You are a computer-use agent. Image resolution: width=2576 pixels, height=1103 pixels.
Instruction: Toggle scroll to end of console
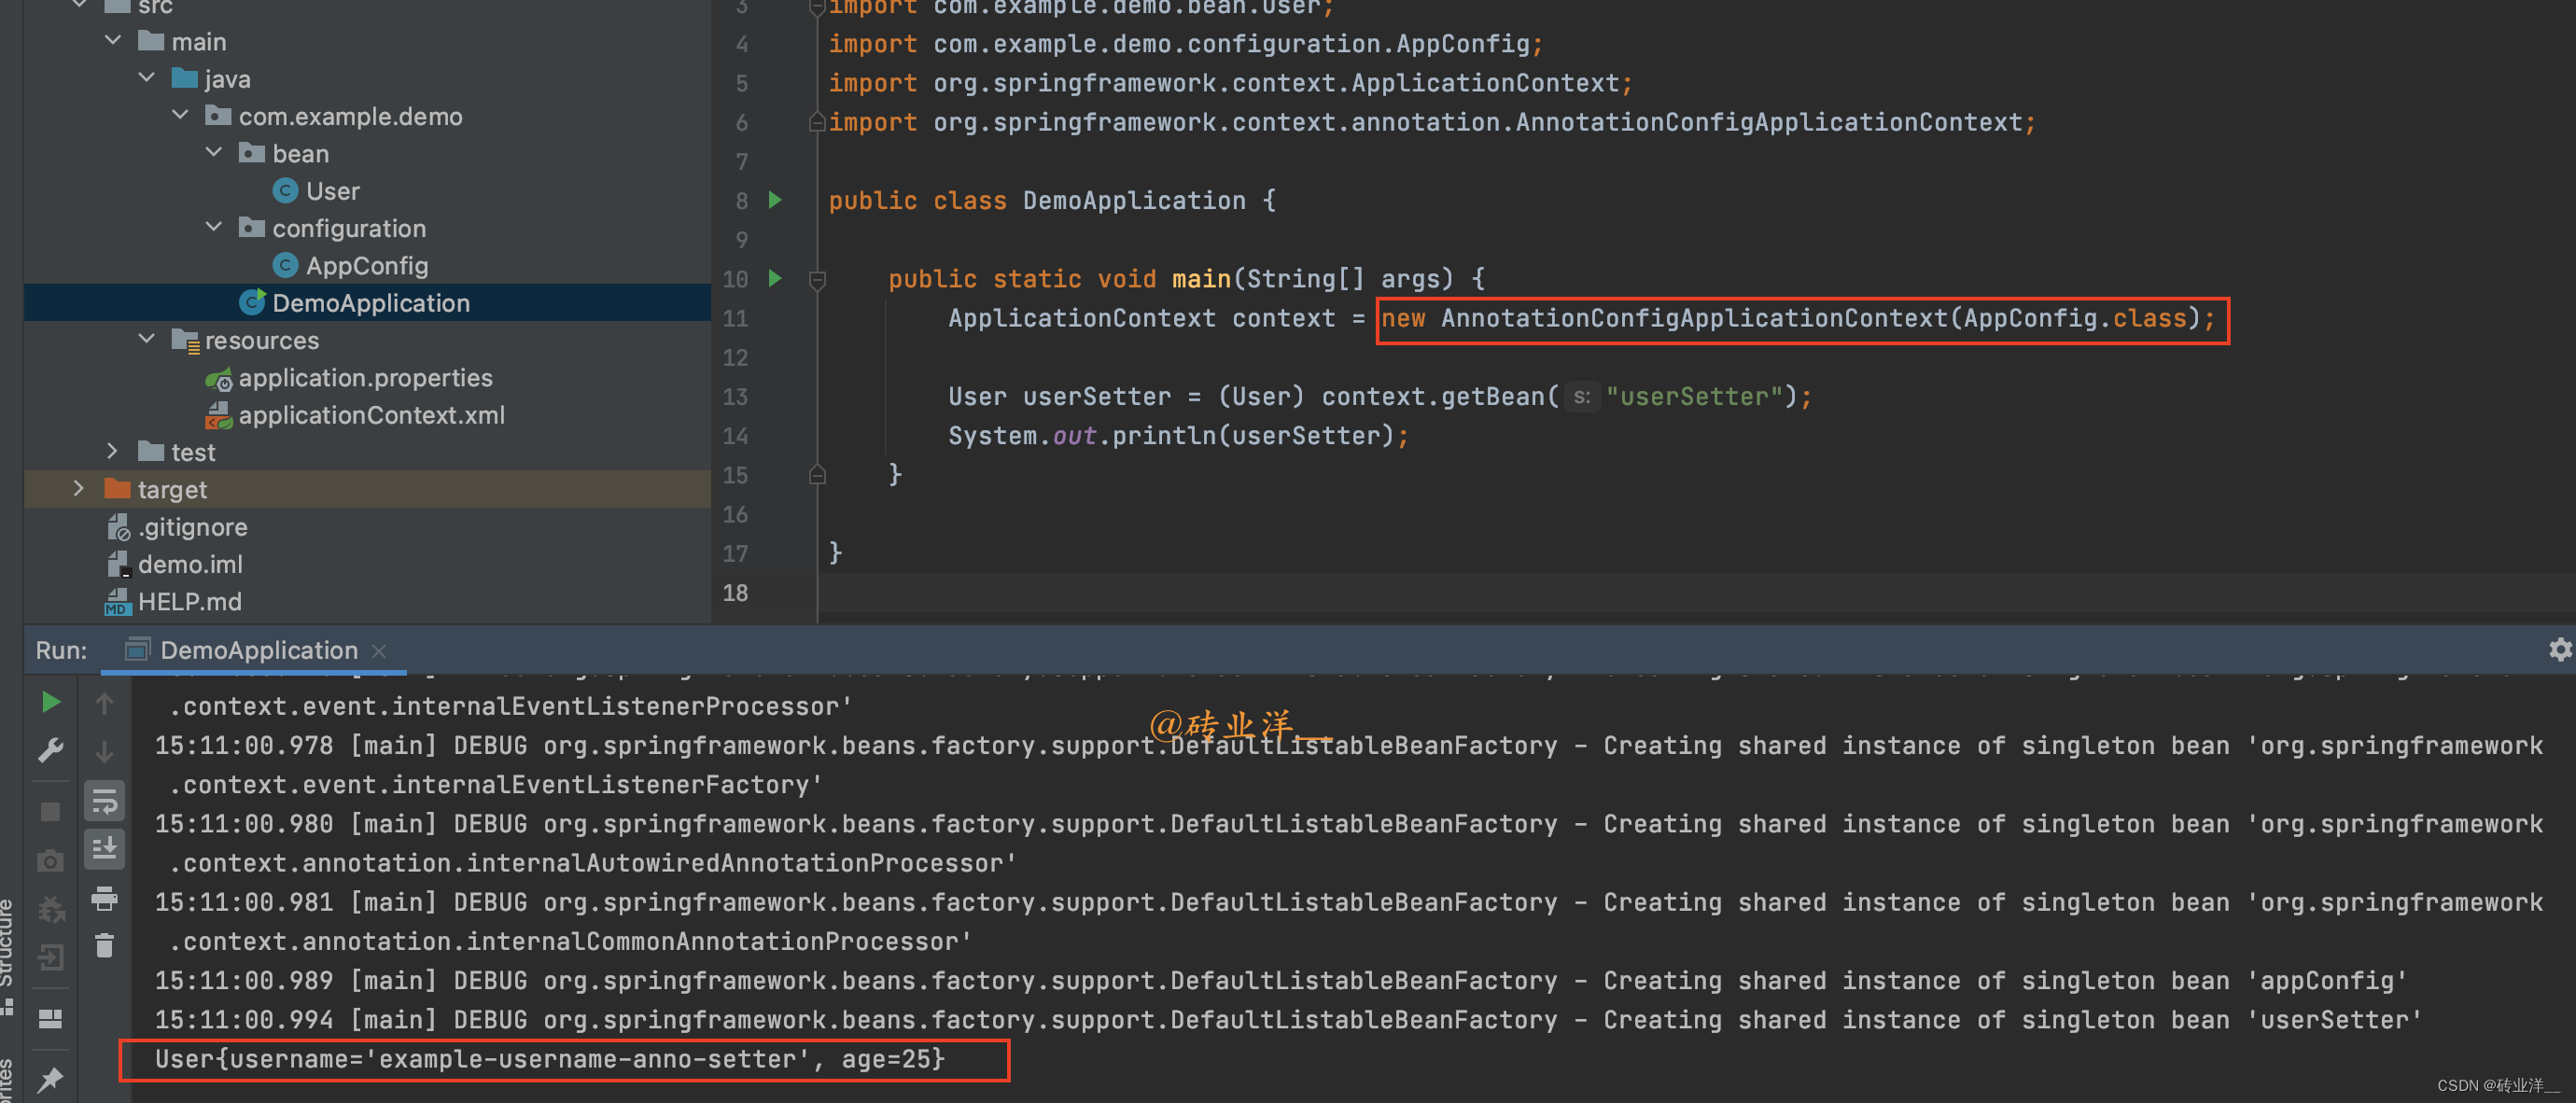click(104, 849)
